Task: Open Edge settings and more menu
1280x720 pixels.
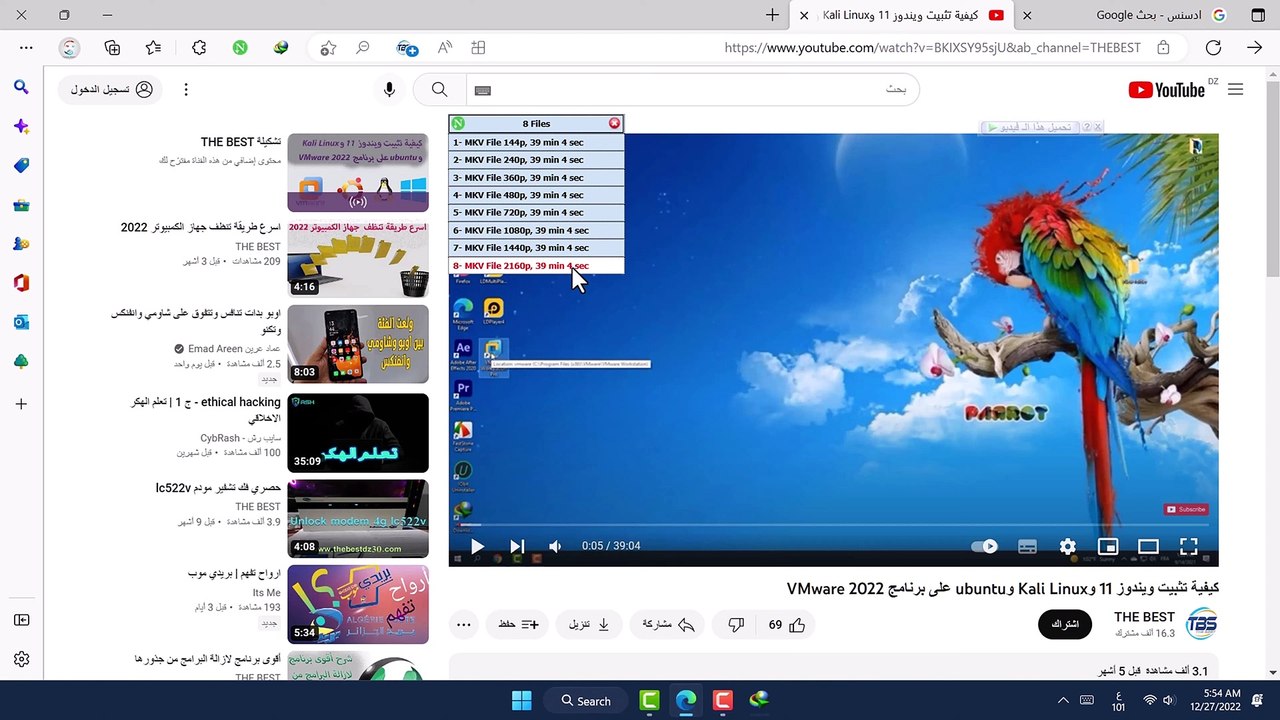Action: (x=26, y=48)
